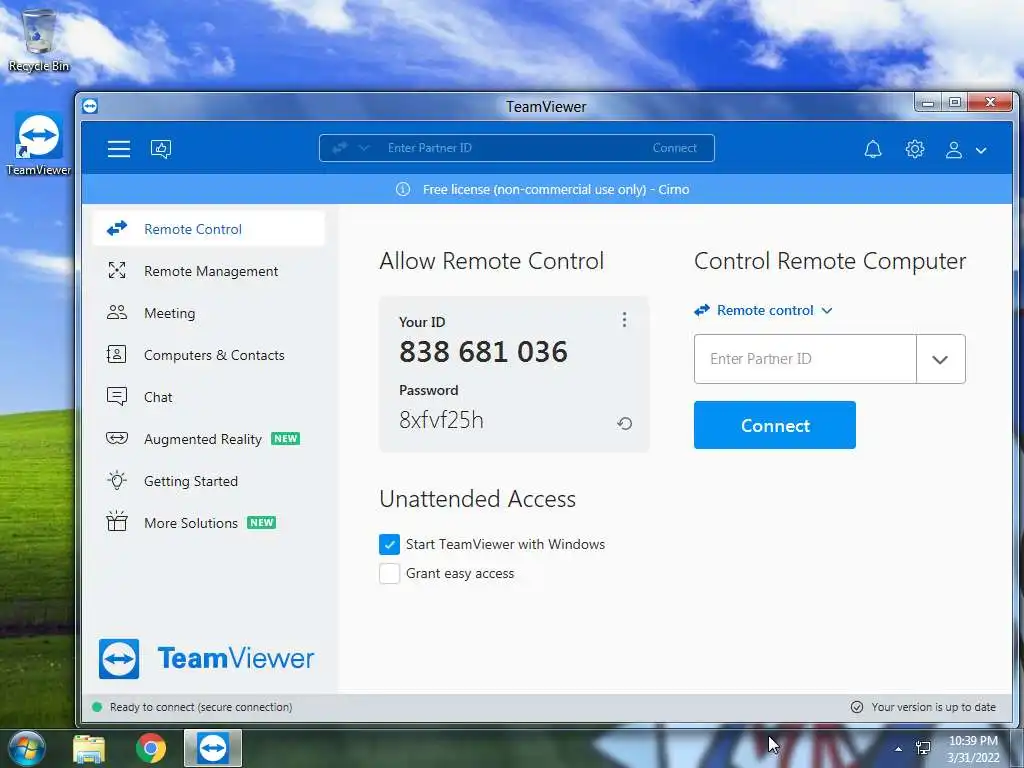Click the green connection status dot
1024x768 pixels.
point(97,707)
